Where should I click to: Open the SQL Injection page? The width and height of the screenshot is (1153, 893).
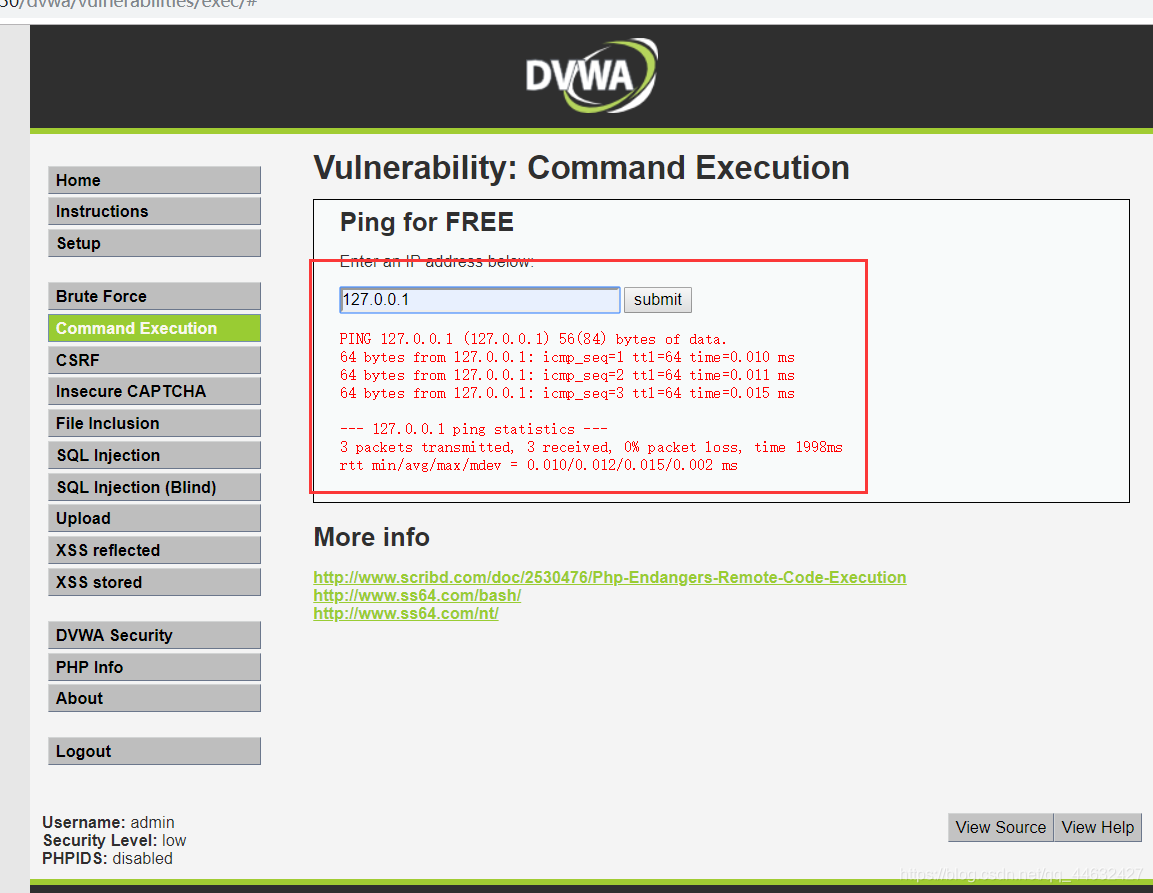click(x=154, y=455)
